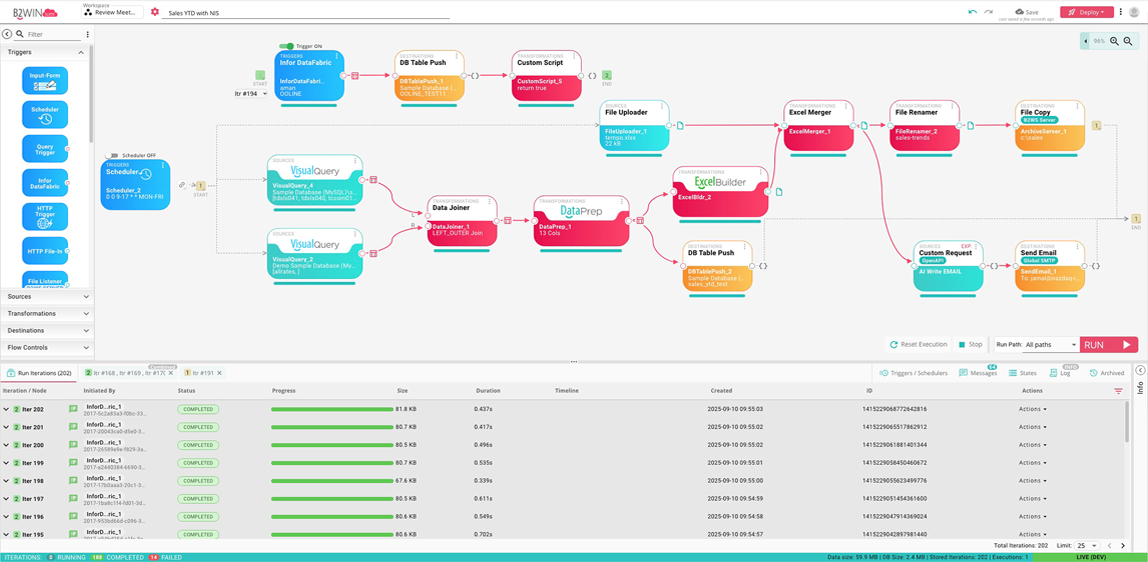Open the Workspace Review Meeting selector
The height and width of the screenshot is (562, 1148).
pos(111,12)
